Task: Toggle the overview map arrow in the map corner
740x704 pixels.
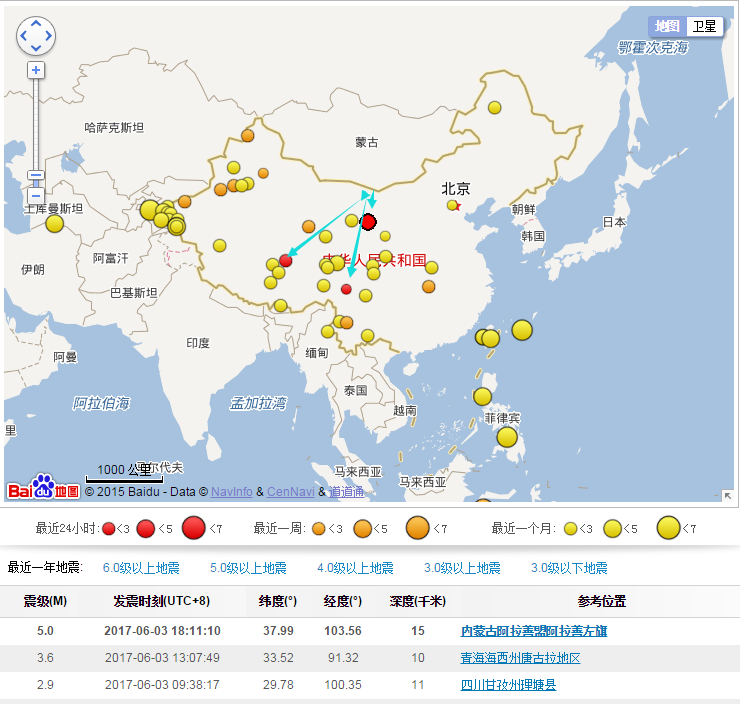Action: [x=728, y=495]
